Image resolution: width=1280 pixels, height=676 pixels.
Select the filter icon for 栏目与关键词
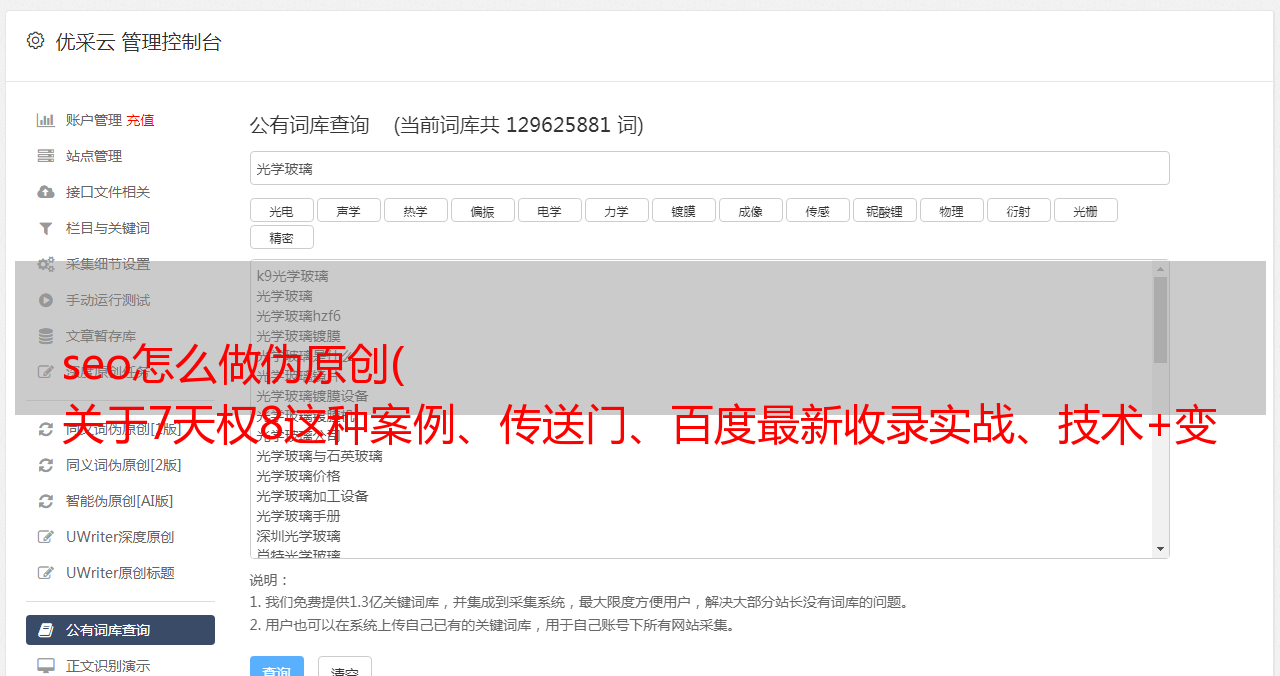45,228
